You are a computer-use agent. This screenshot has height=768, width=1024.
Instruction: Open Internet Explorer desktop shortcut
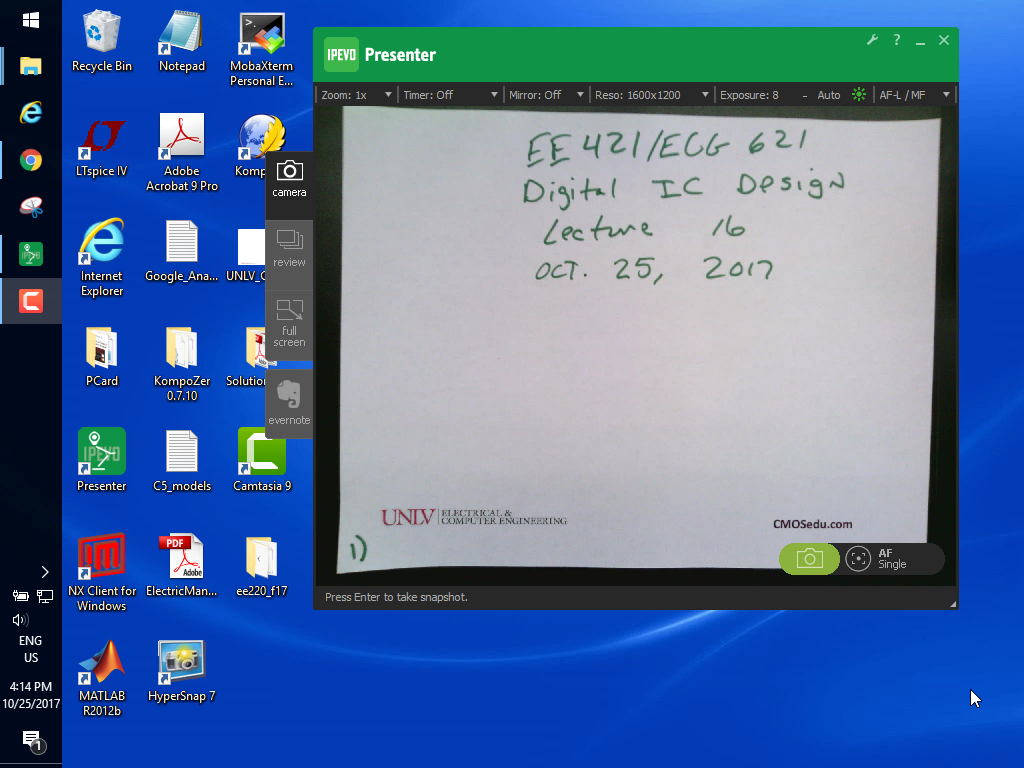(102, 258)
